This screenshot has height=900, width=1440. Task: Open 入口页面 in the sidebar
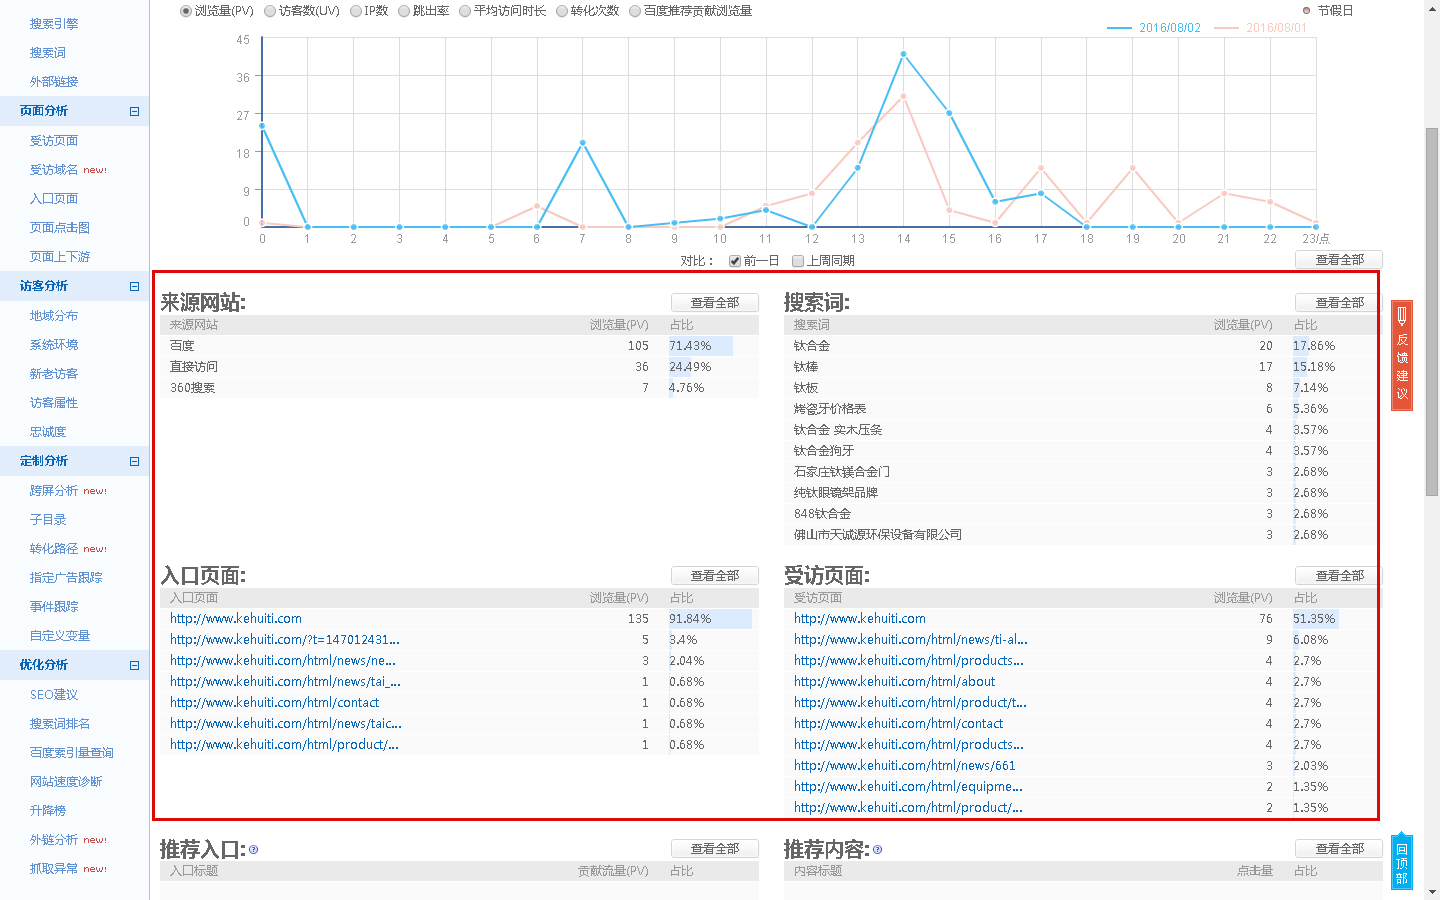54,199
